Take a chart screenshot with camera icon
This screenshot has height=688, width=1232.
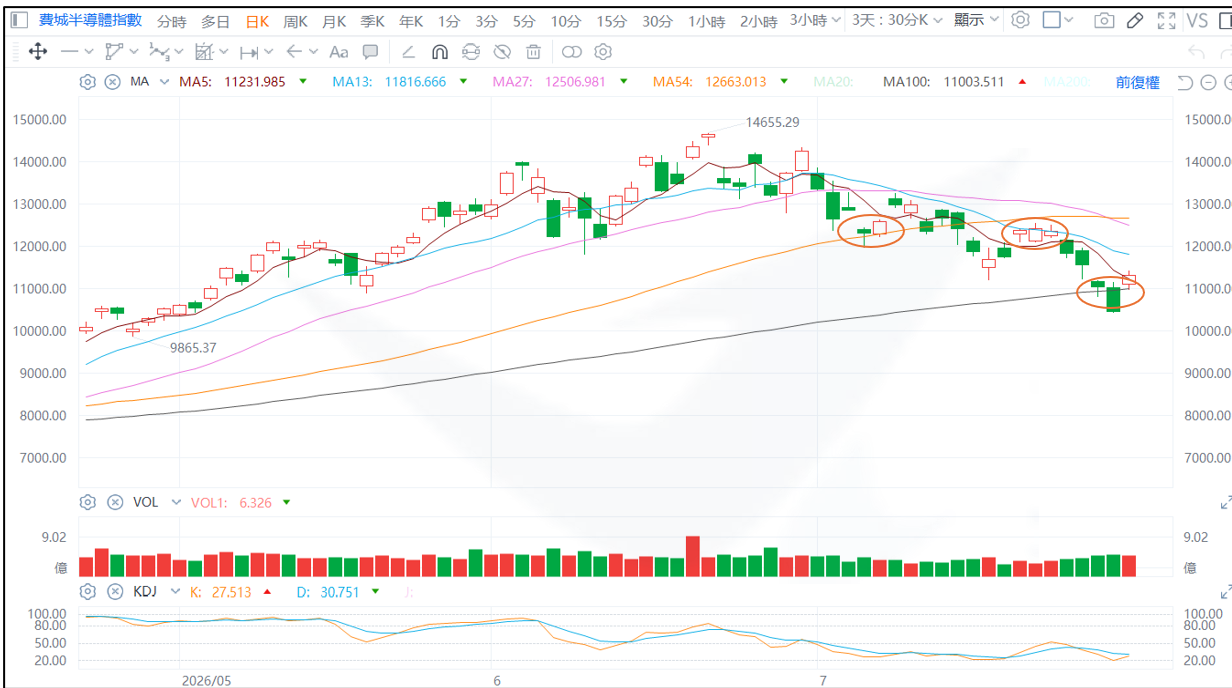point(1104,20)
